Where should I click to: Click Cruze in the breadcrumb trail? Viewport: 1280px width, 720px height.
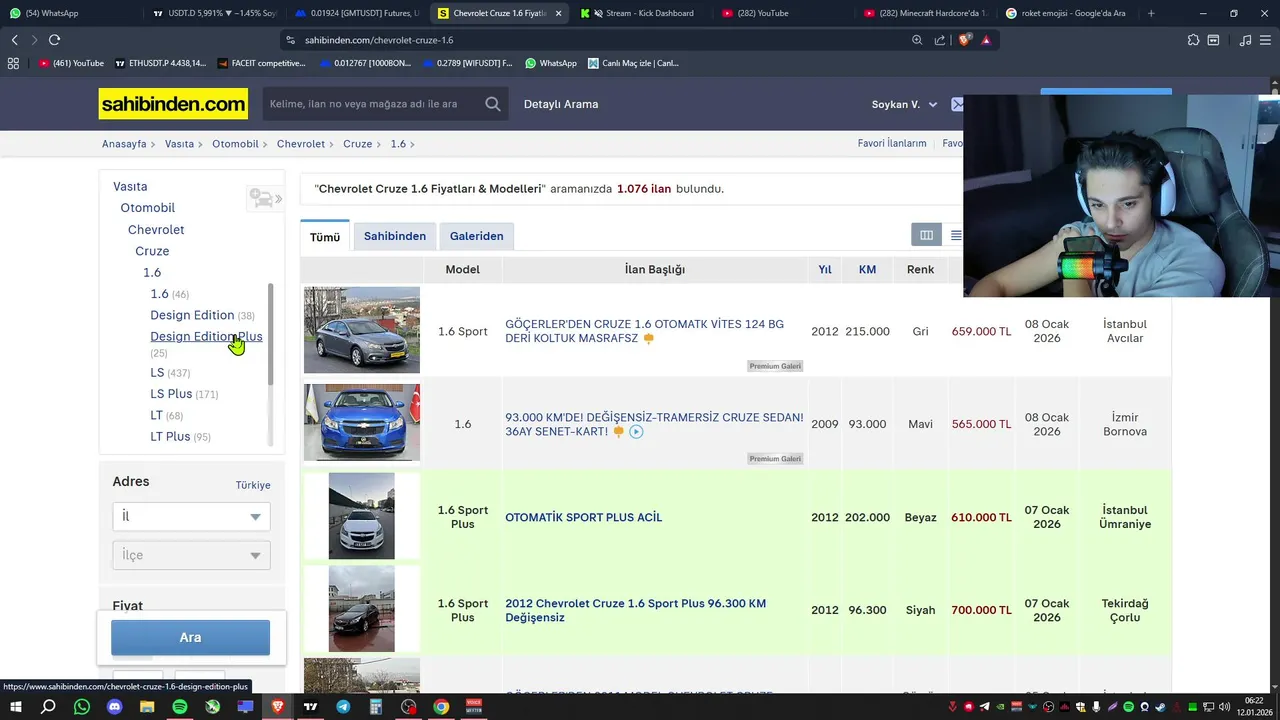point(357,144)
